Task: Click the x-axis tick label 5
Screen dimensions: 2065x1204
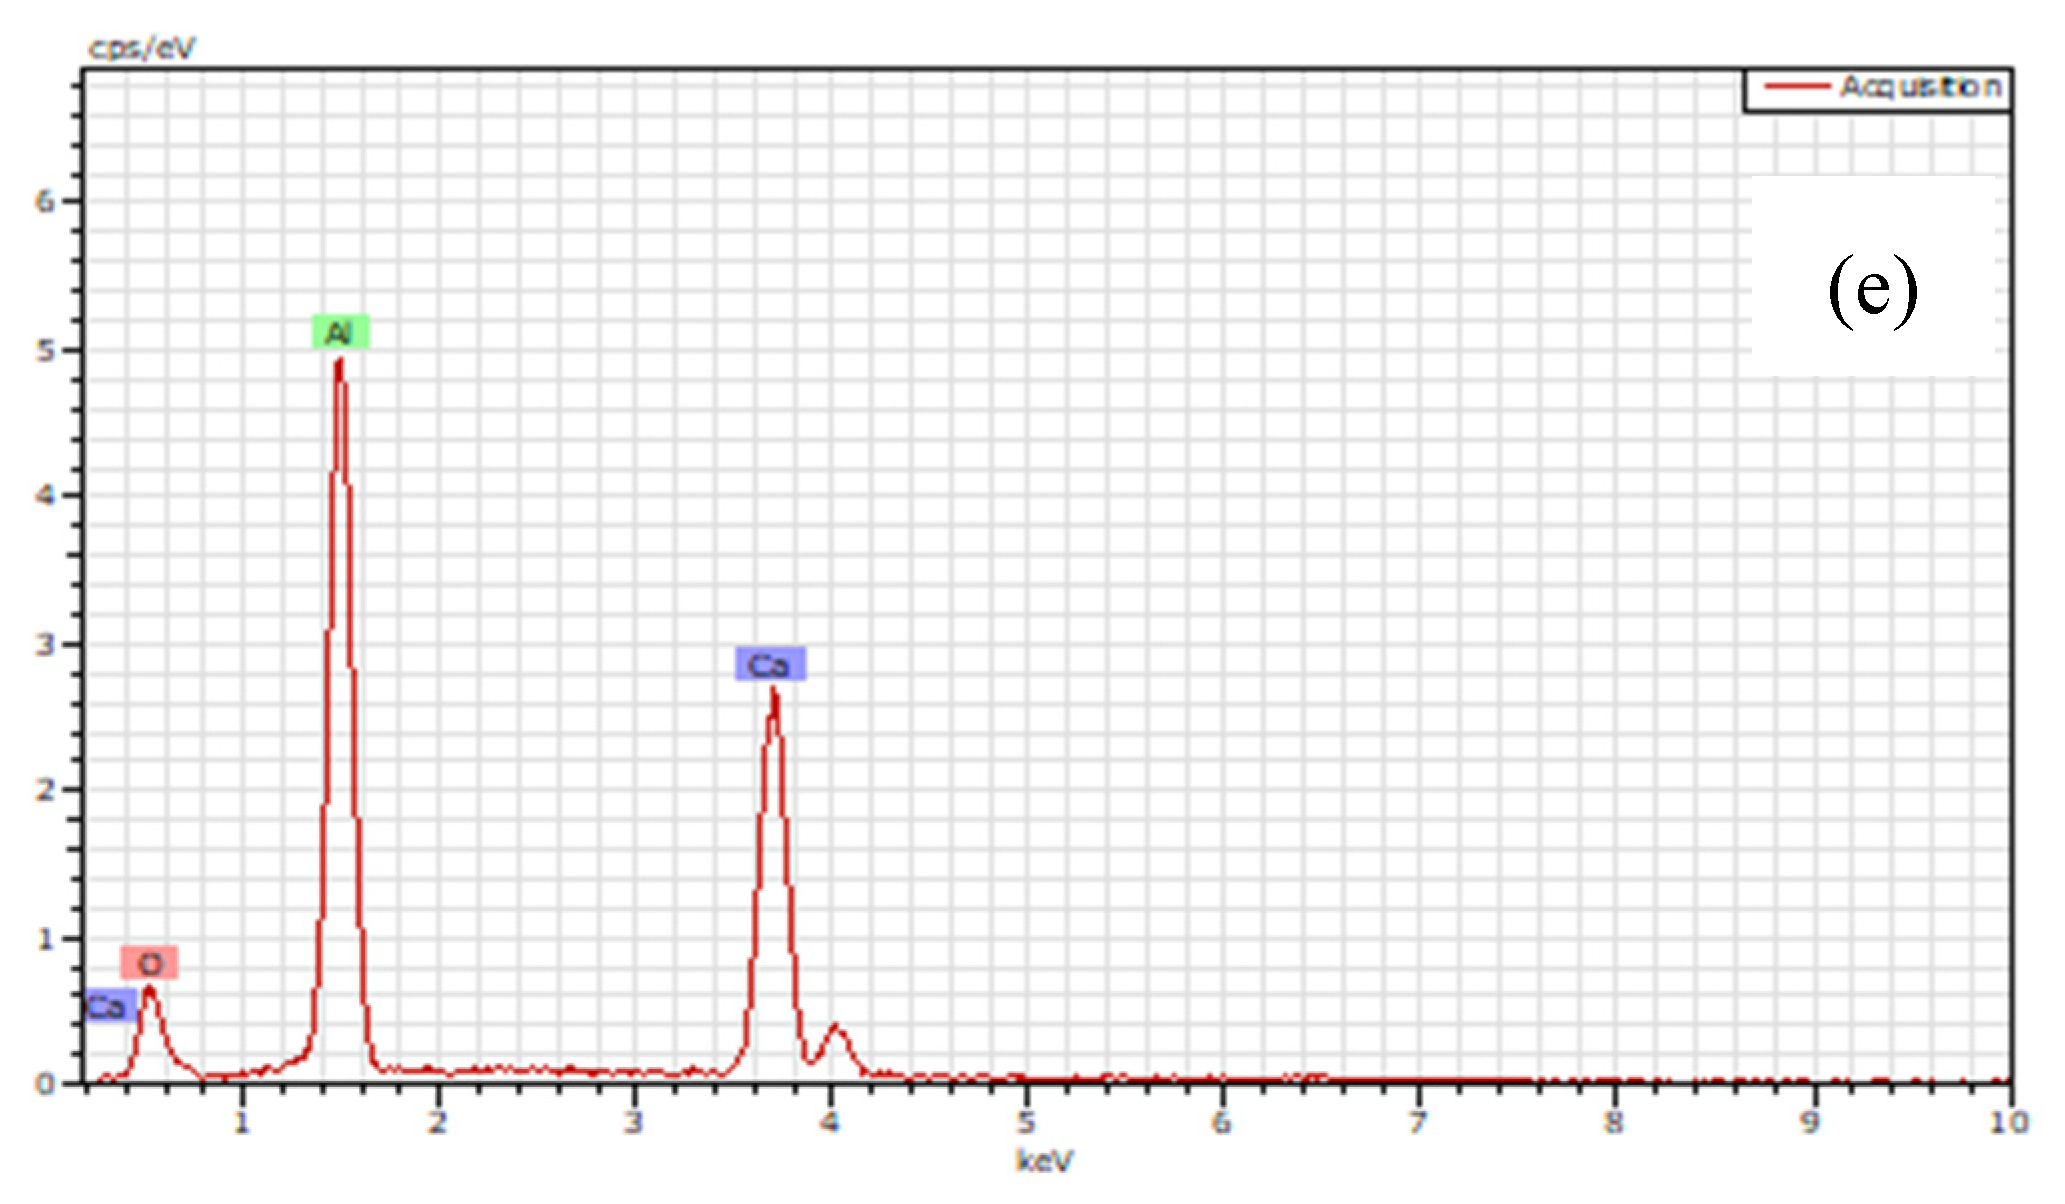Action: tap(1026, 1123)
